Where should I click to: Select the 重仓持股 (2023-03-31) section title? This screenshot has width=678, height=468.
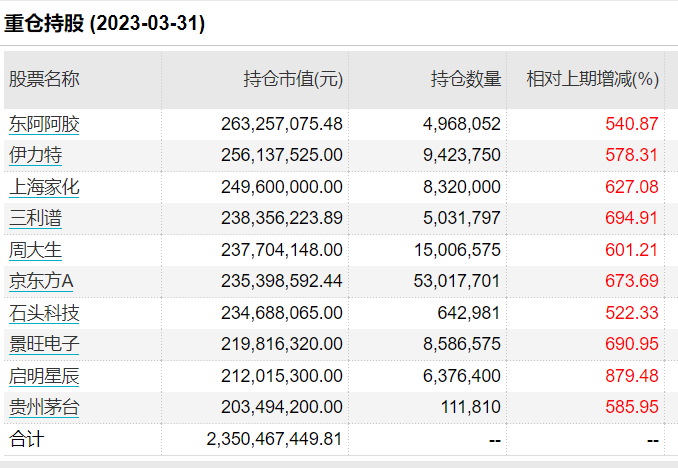104,23
